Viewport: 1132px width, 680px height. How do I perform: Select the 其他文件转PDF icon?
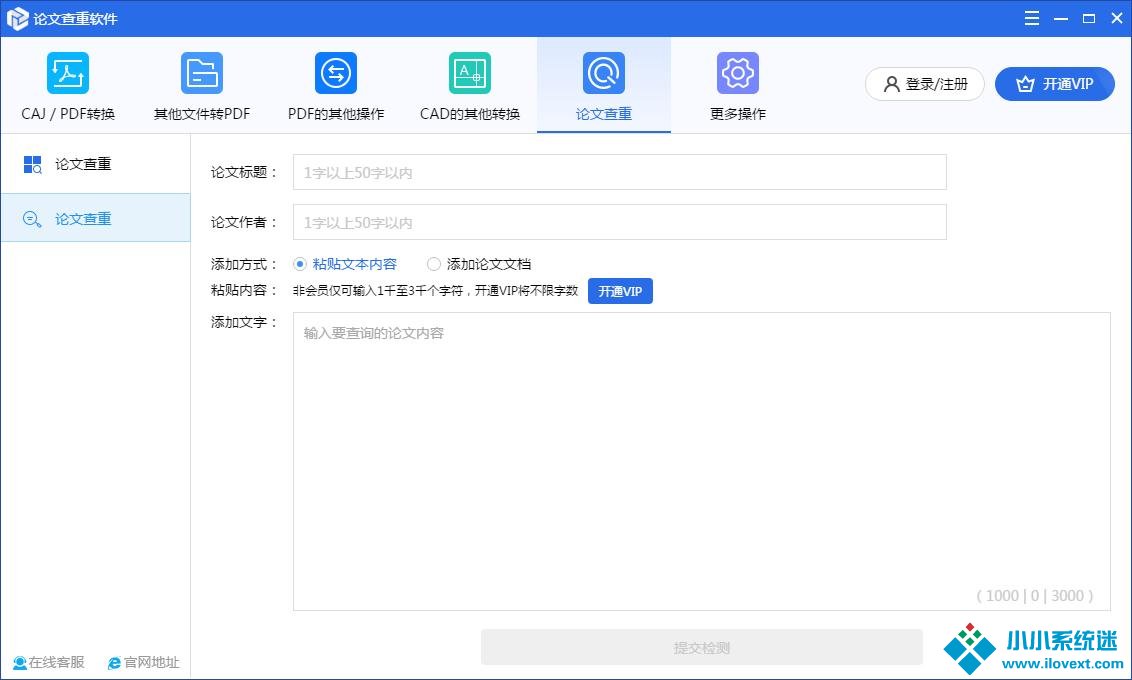tap(202, 74)
